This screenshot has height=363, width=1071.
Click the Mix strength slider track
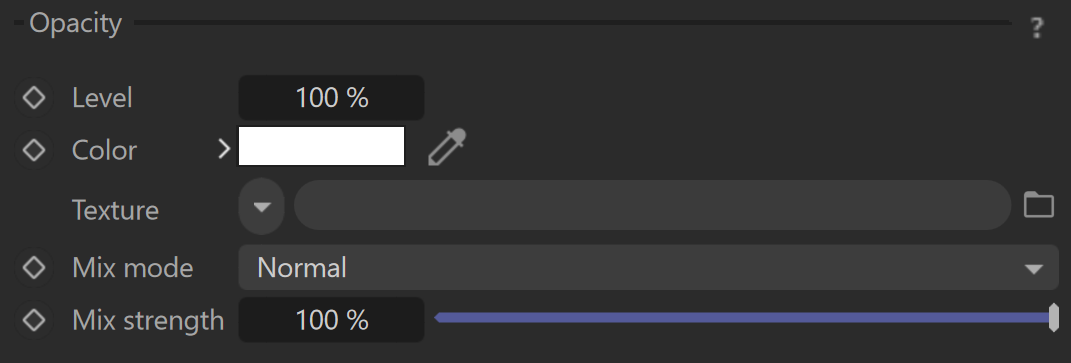743,317
